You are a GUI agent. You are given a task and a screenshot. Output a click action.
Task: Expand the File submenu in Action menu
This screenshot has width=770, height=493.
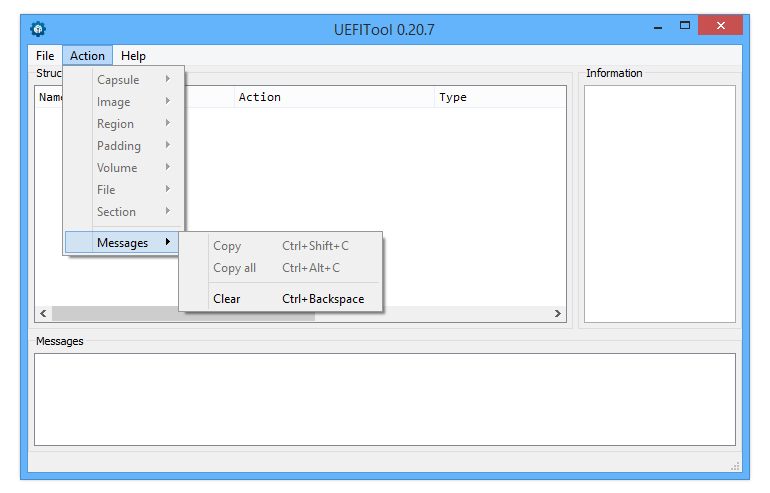pos(124,190)
